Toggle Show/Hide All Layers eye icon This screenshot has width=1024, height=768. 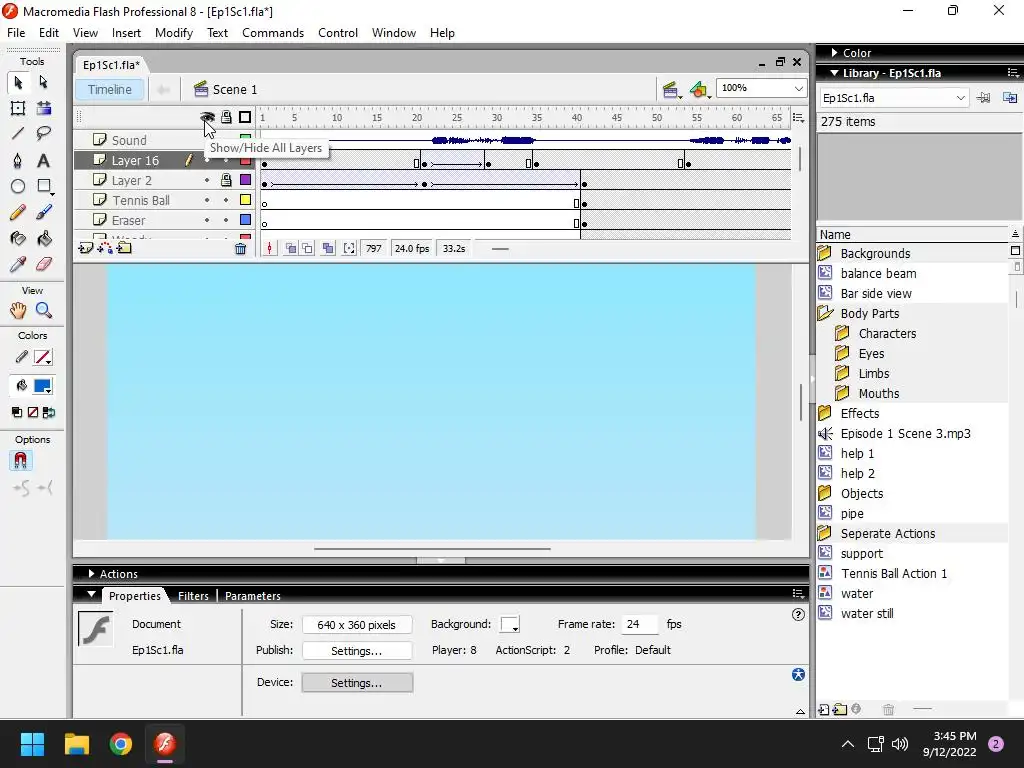coord(207,117)
